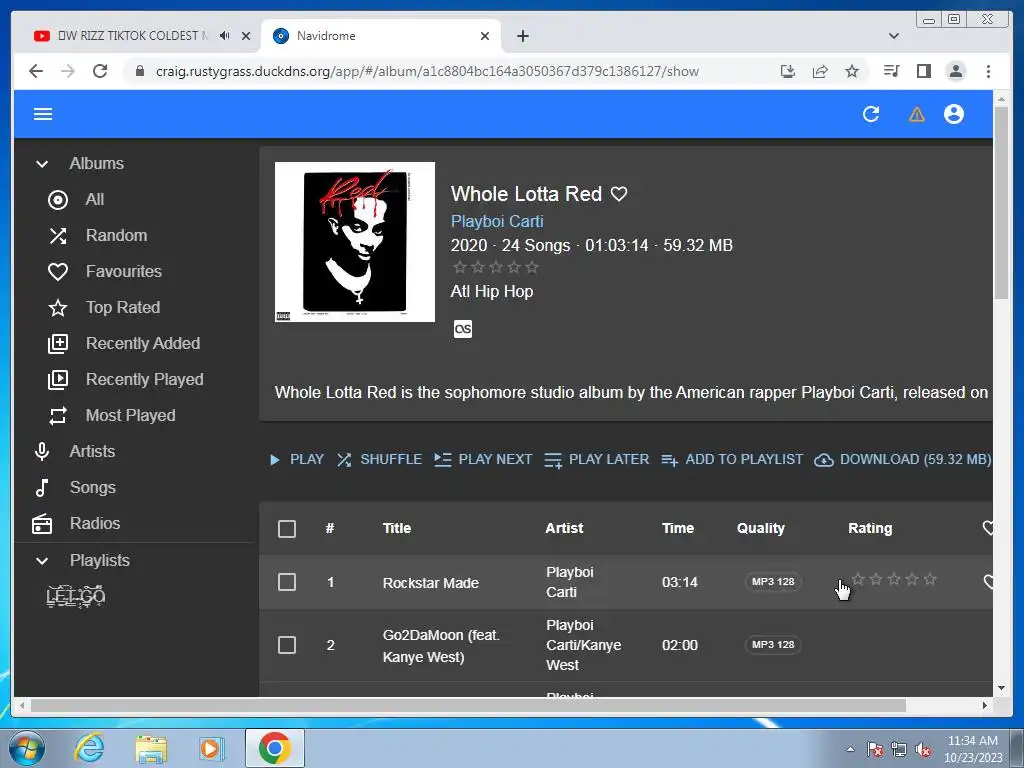Screen dimensions: 1024x768
Task: Click the Whole Lotta Red album cover
Action: coord(355,242)
